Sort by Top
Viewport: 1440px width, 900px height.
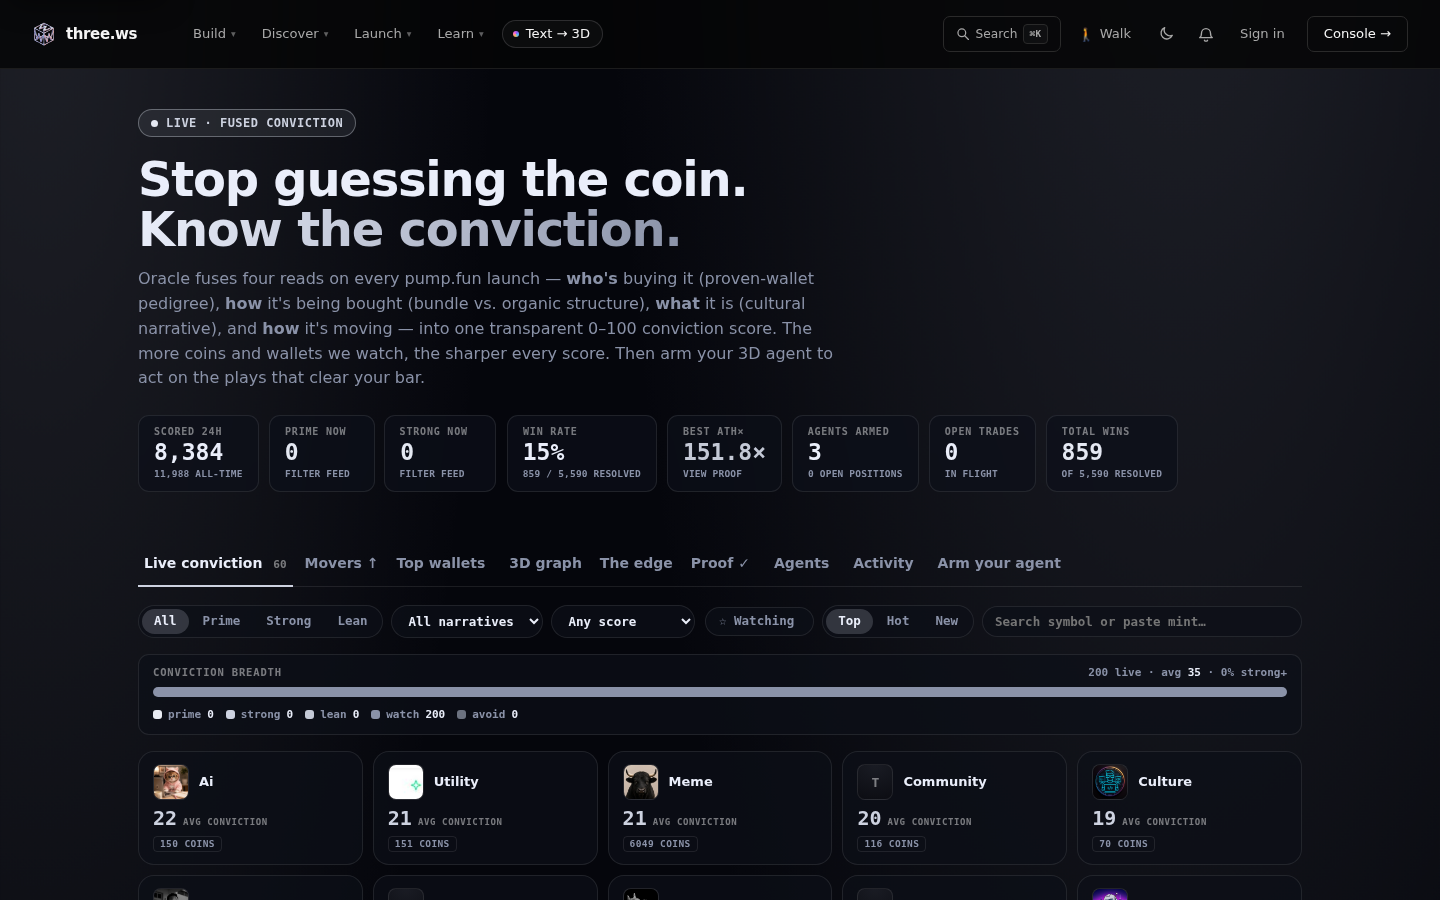pyautogui.click(x=849, y=621)
